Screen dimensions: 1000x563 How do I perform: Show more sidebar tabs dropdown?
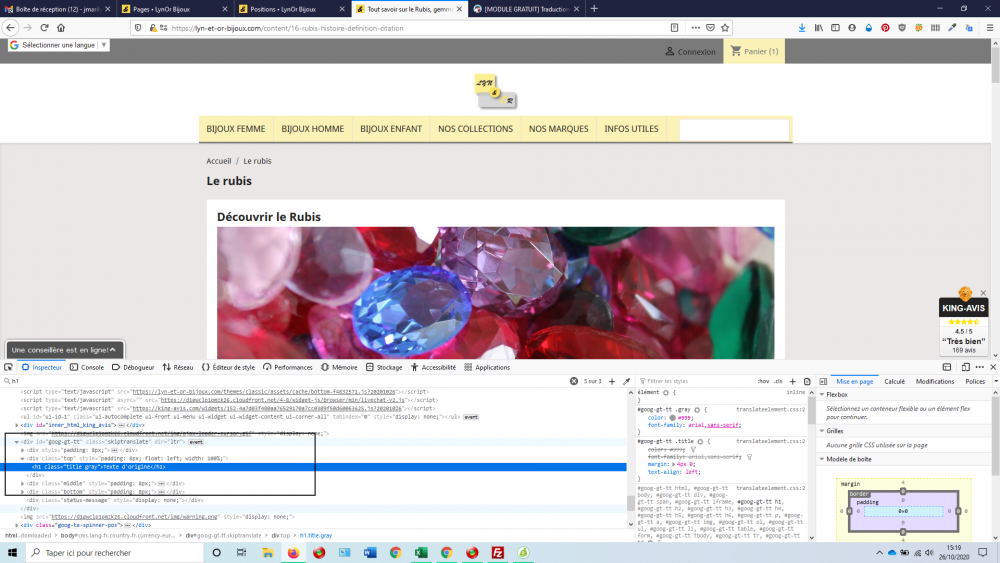pyautogui.click(x=996, y=381)
